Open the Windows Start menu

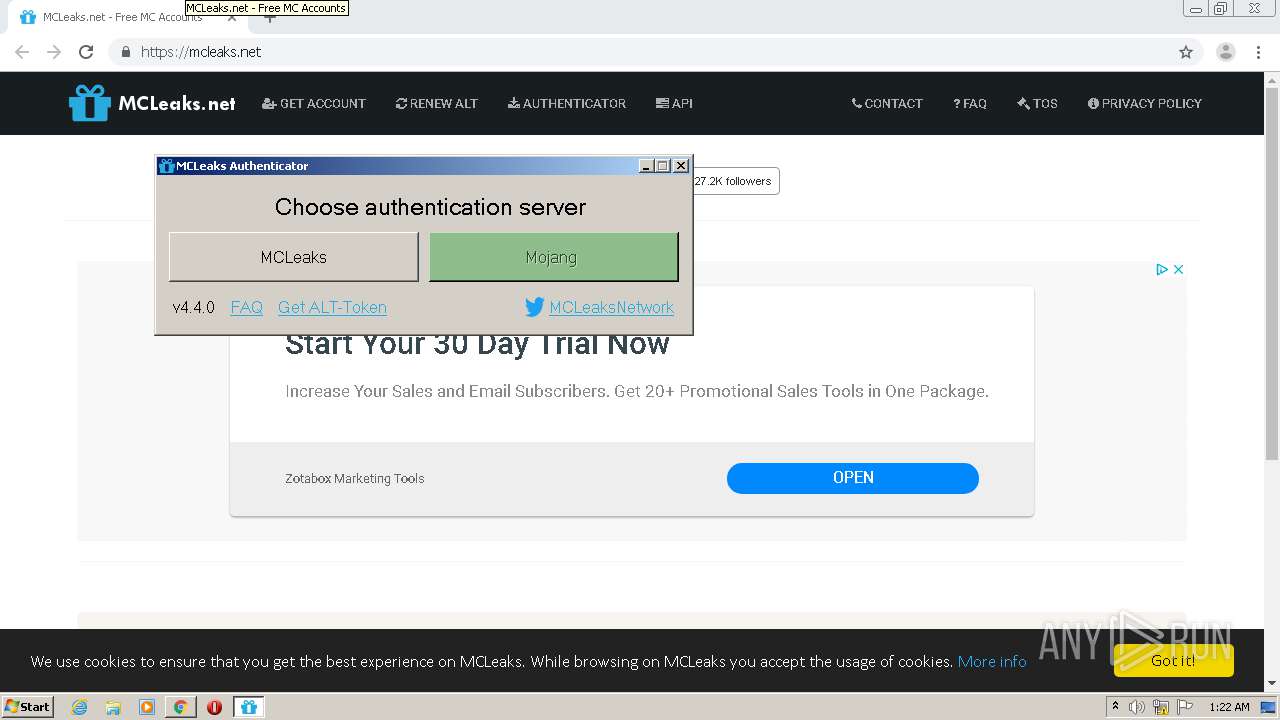28,706
